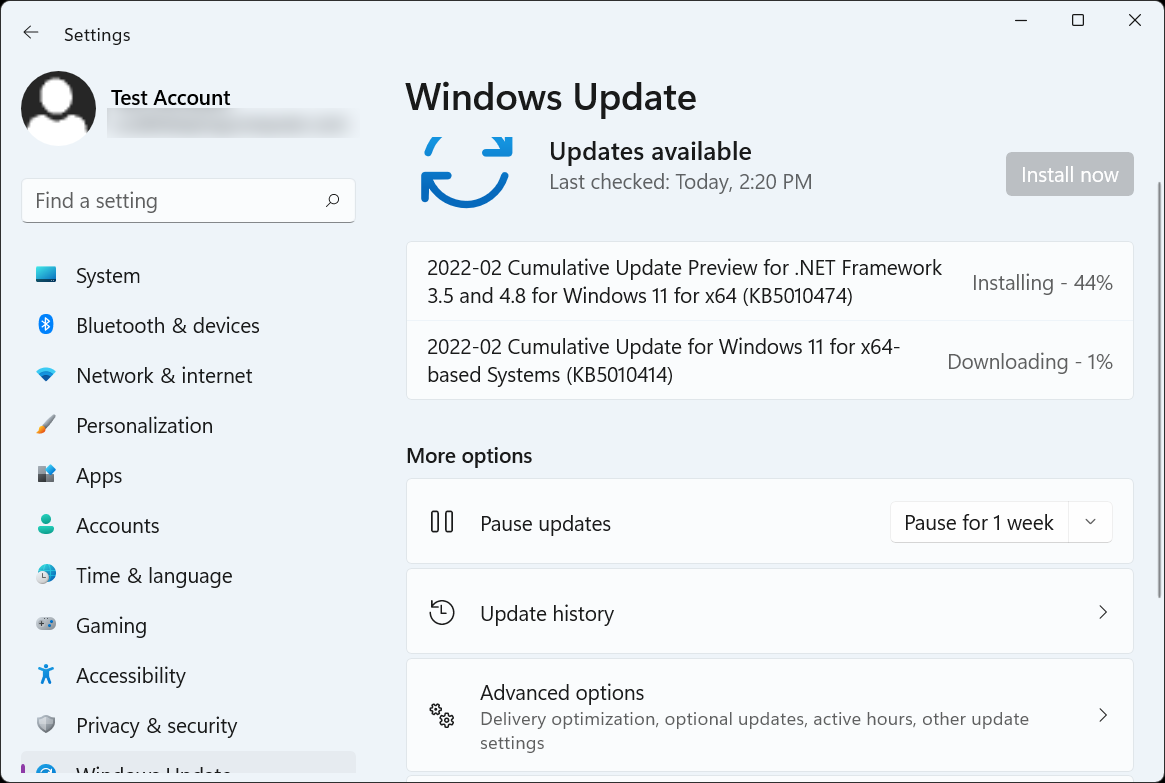Select Personalization in the sidebar

click(189, 426)
